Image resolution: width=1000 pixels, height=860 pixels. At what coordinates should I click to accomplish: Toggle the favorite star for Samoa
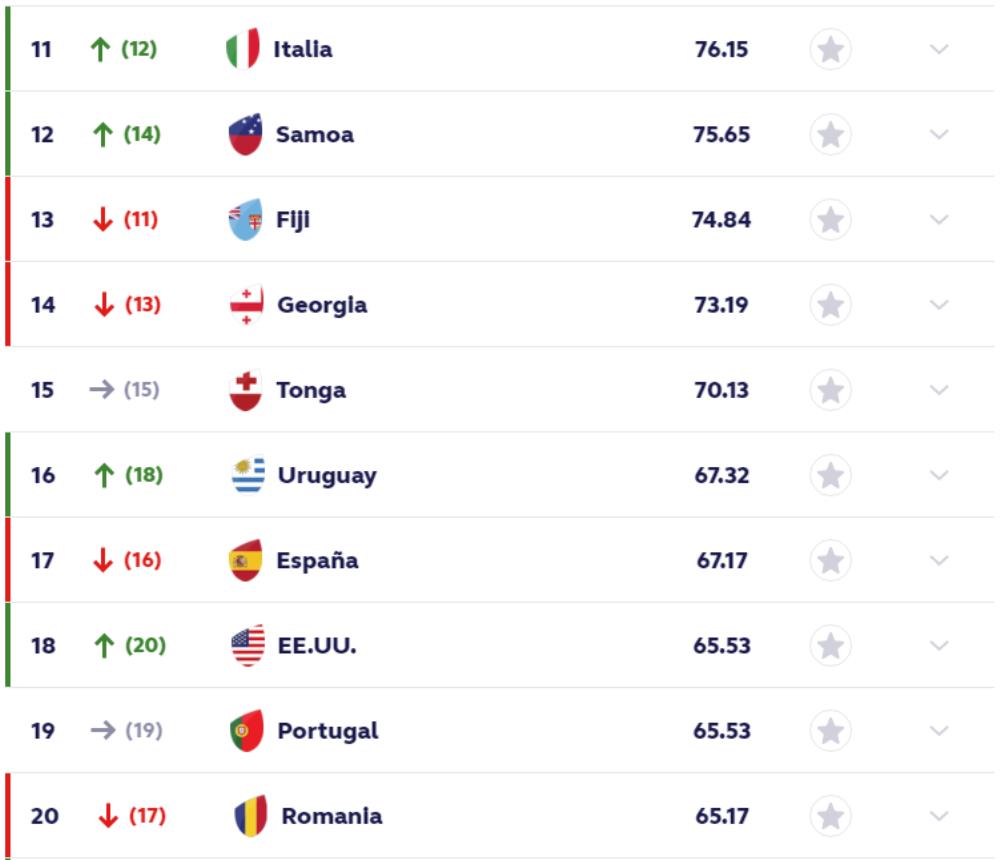tap(830, 134)
